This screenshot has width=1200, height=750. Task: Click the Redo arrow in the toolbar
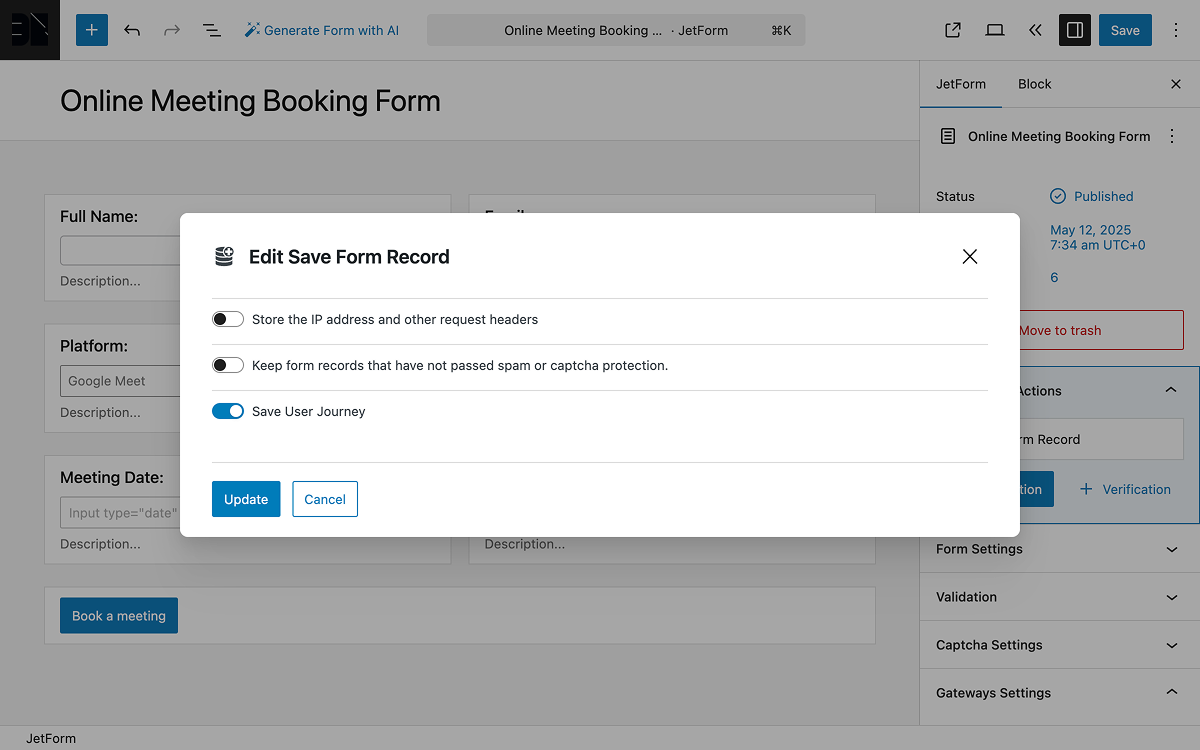click(171, 30)
